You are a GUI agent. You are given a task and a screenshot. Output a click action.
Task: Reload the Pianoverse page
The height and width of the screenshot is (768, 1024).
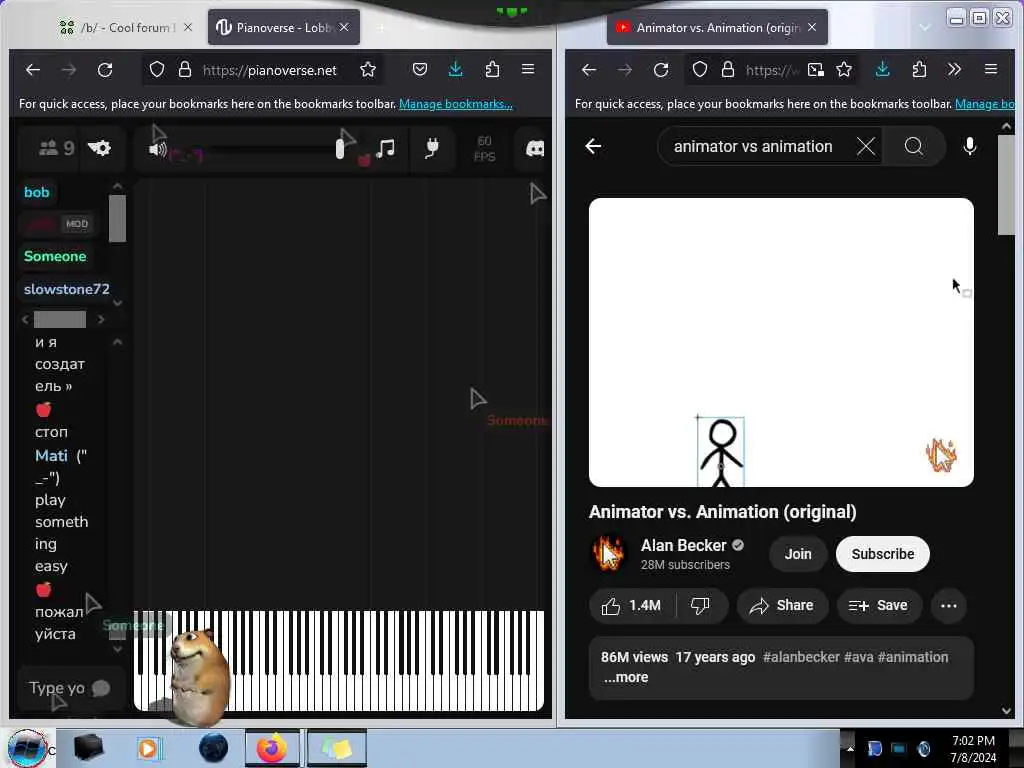(105, 70)
